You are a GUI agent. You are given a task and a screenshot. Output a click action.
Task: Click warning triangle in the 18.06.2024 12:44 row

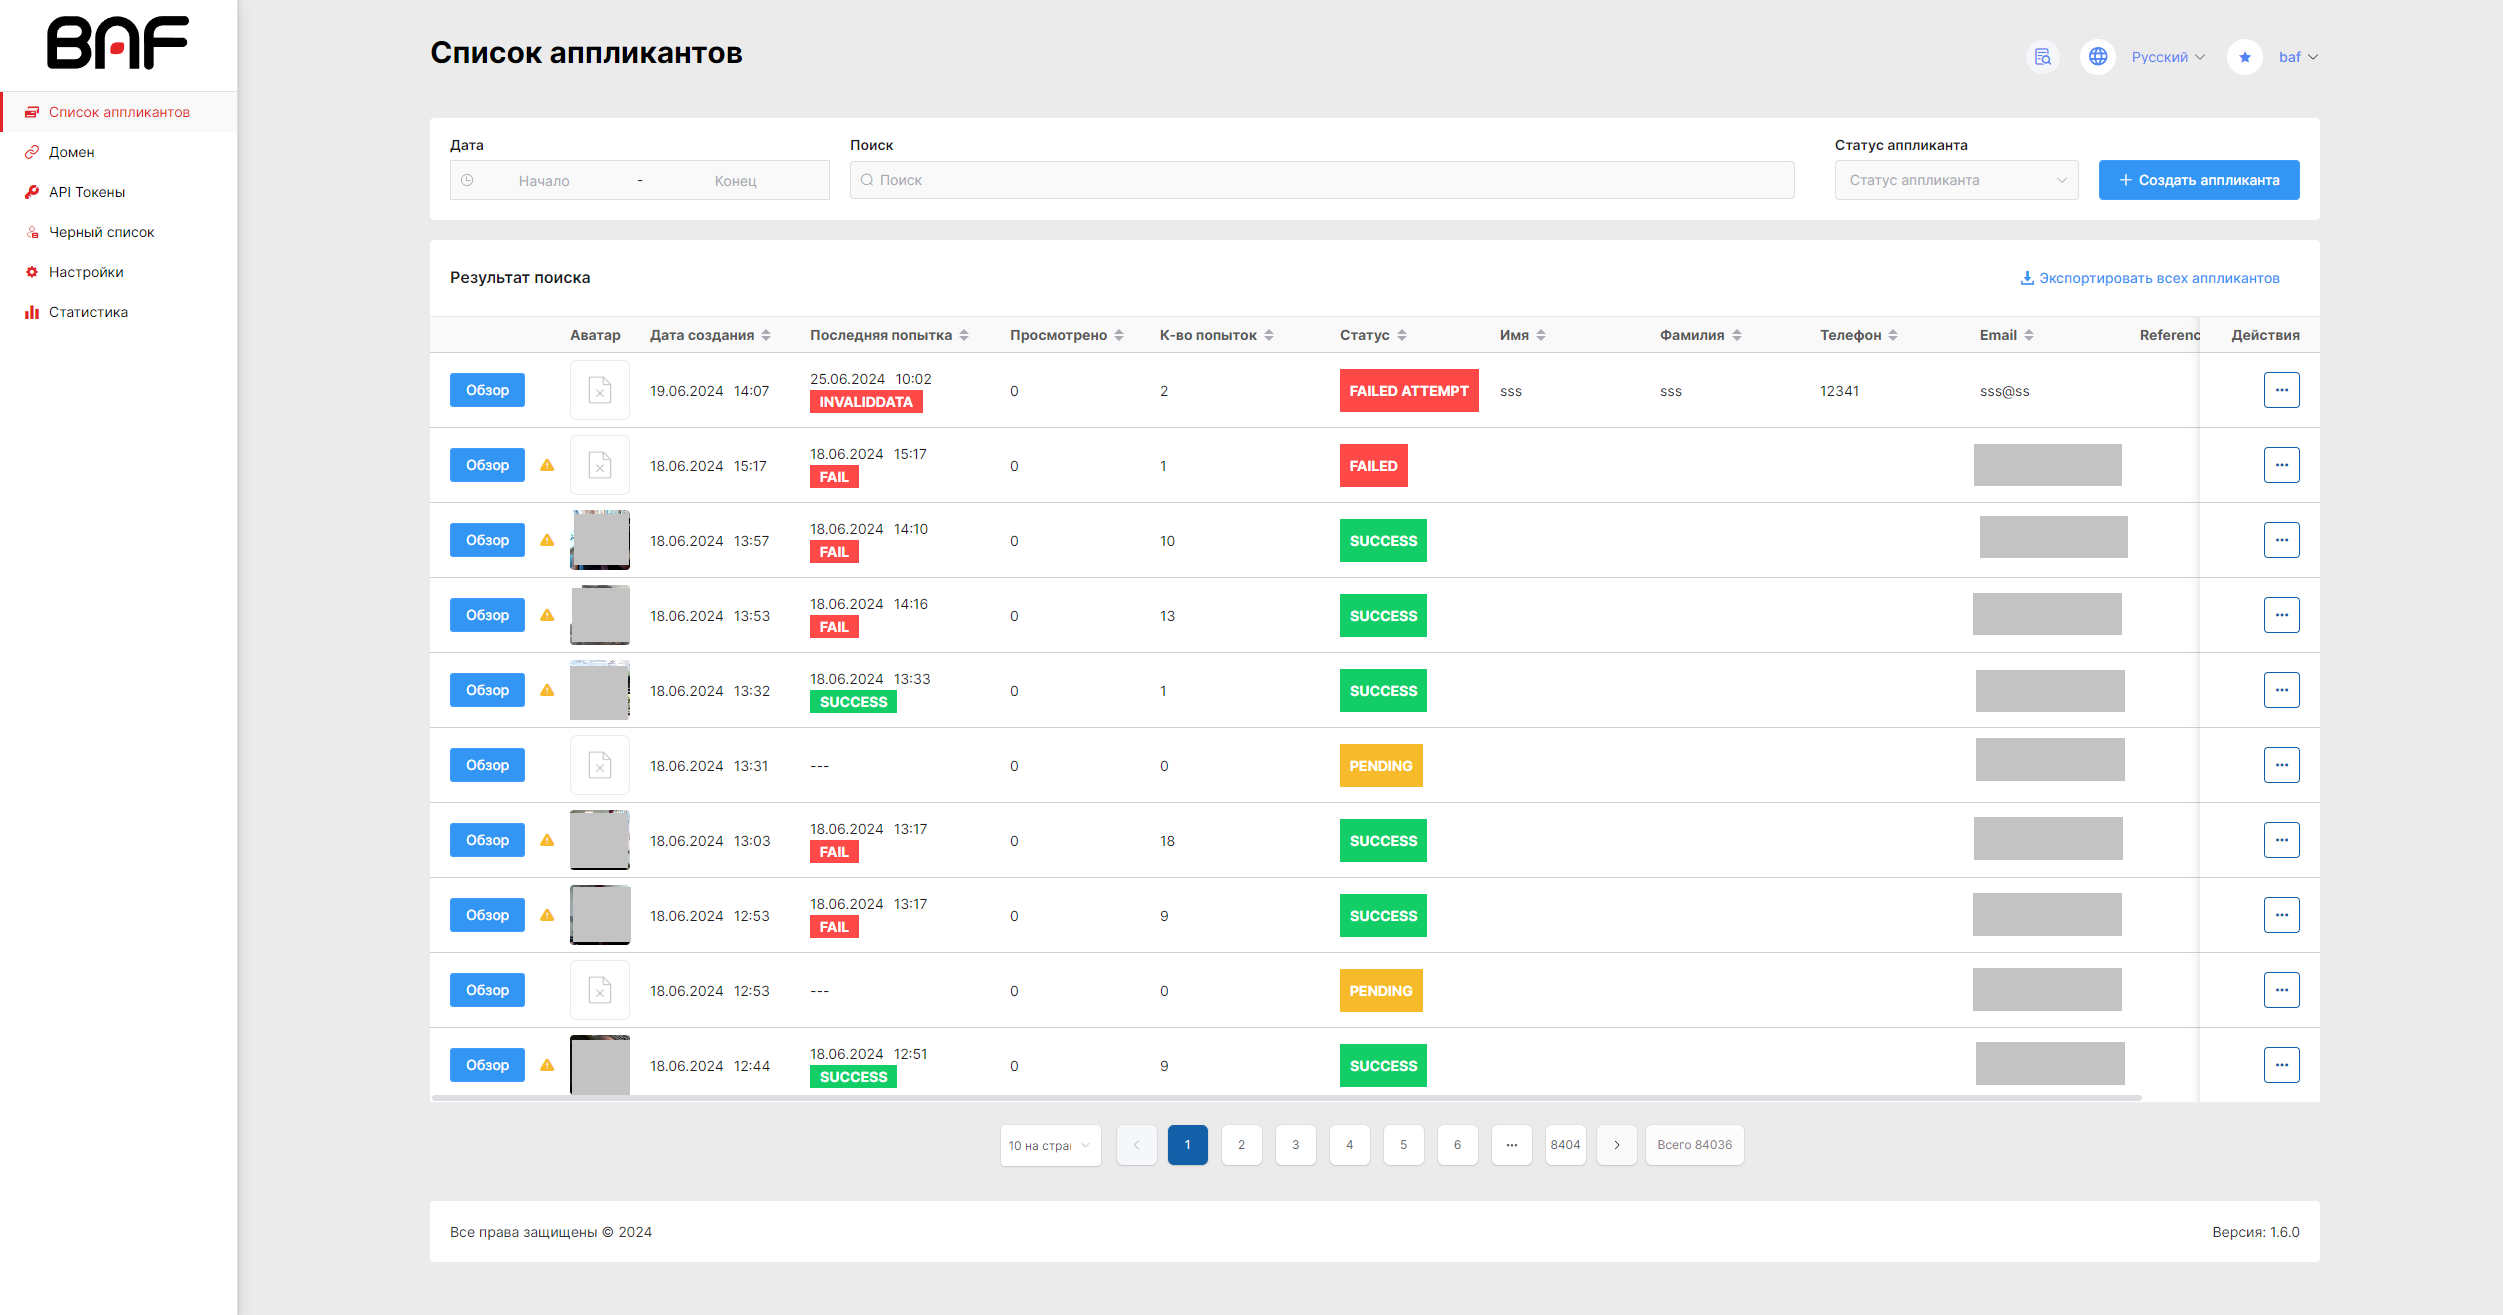(x=547, y=1065)
